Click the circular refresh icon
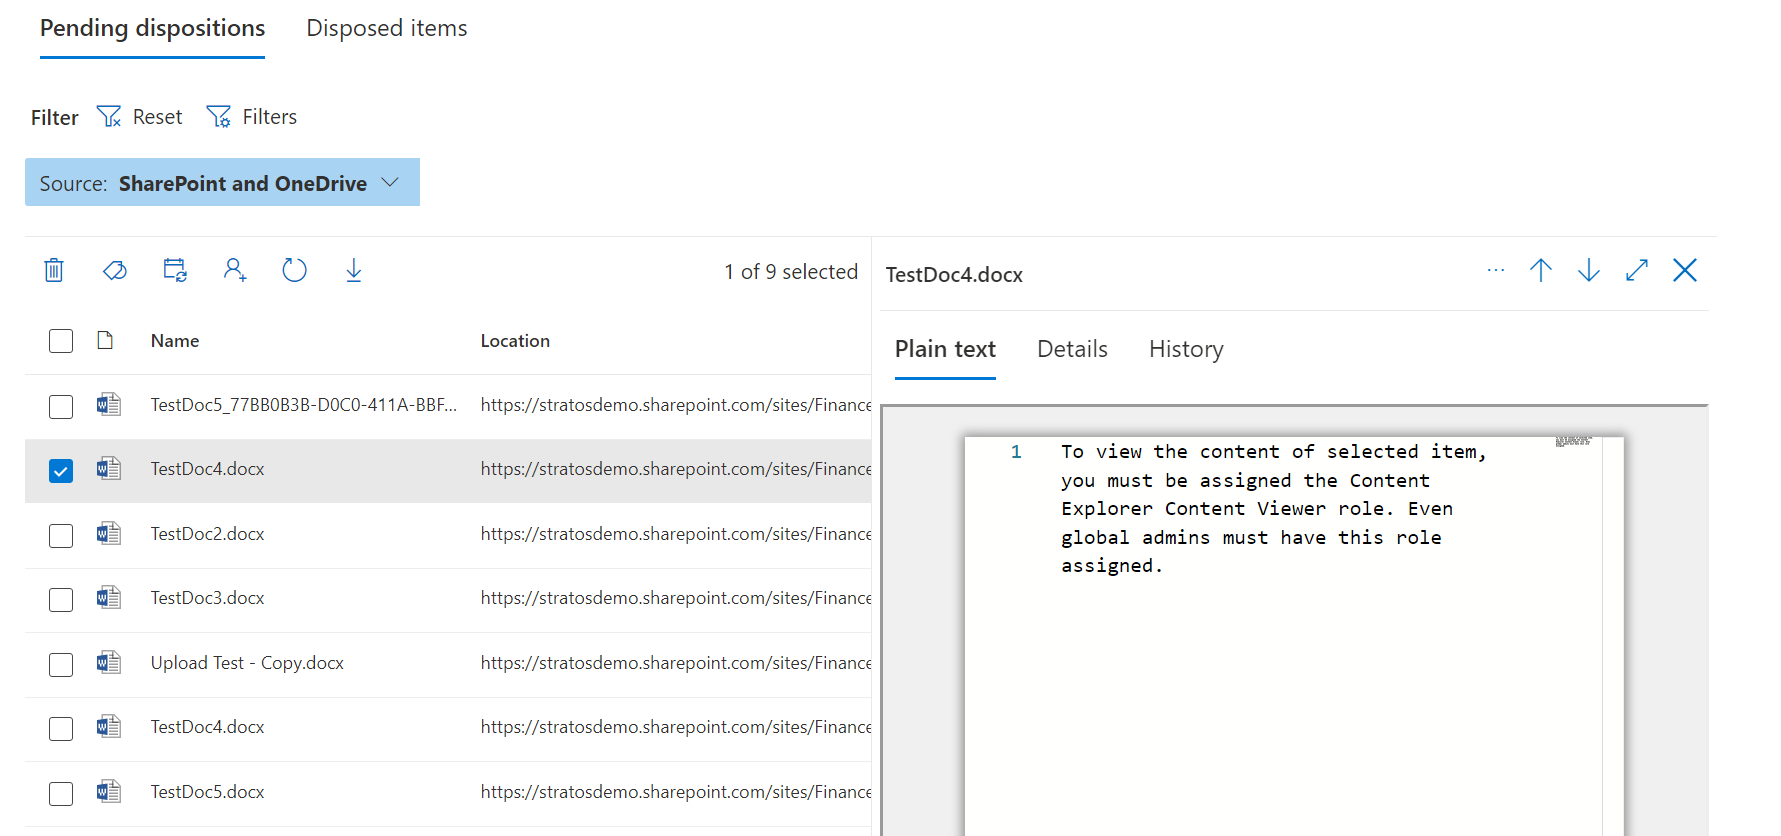Viewport: 1781px width, 836px height. [x=294, y=270]
